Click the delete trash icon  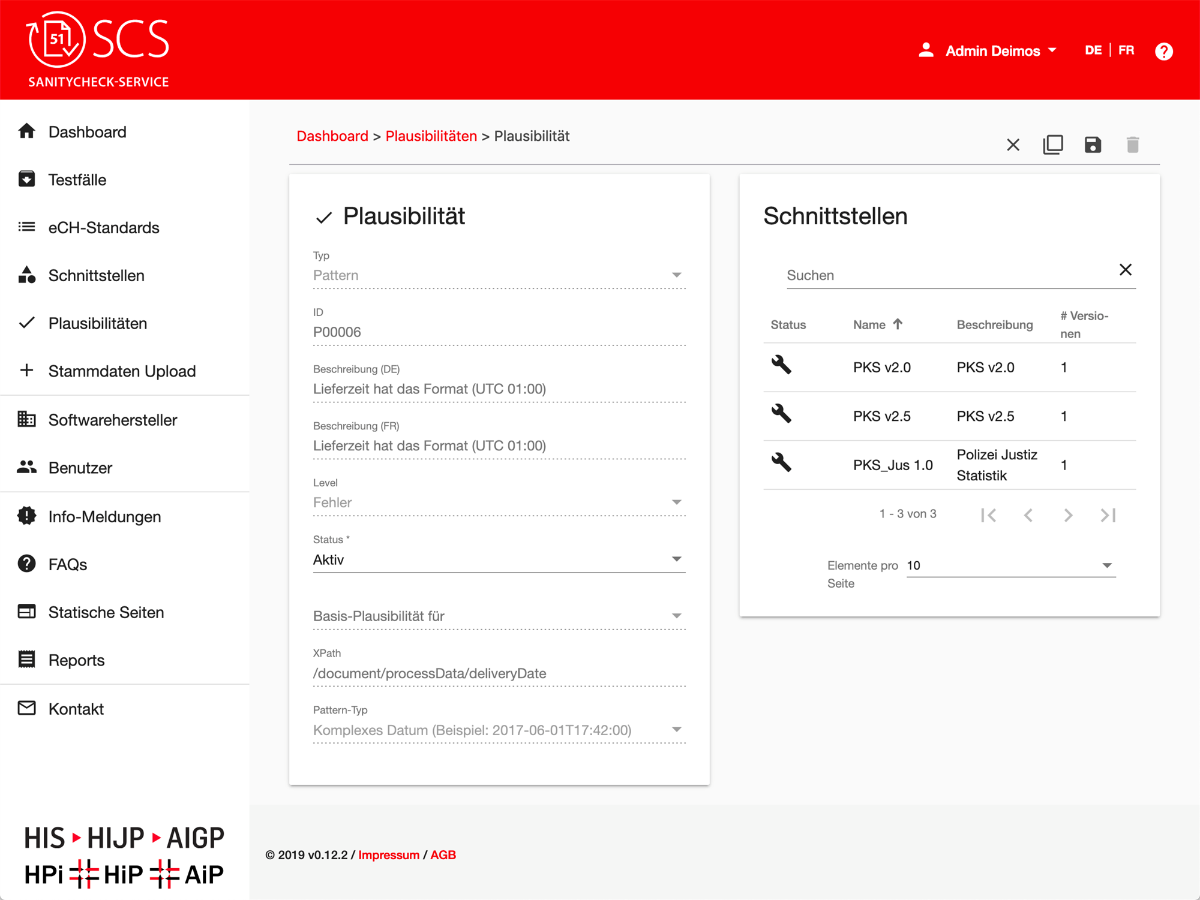pyautogui.click(x=1132, y=145)
